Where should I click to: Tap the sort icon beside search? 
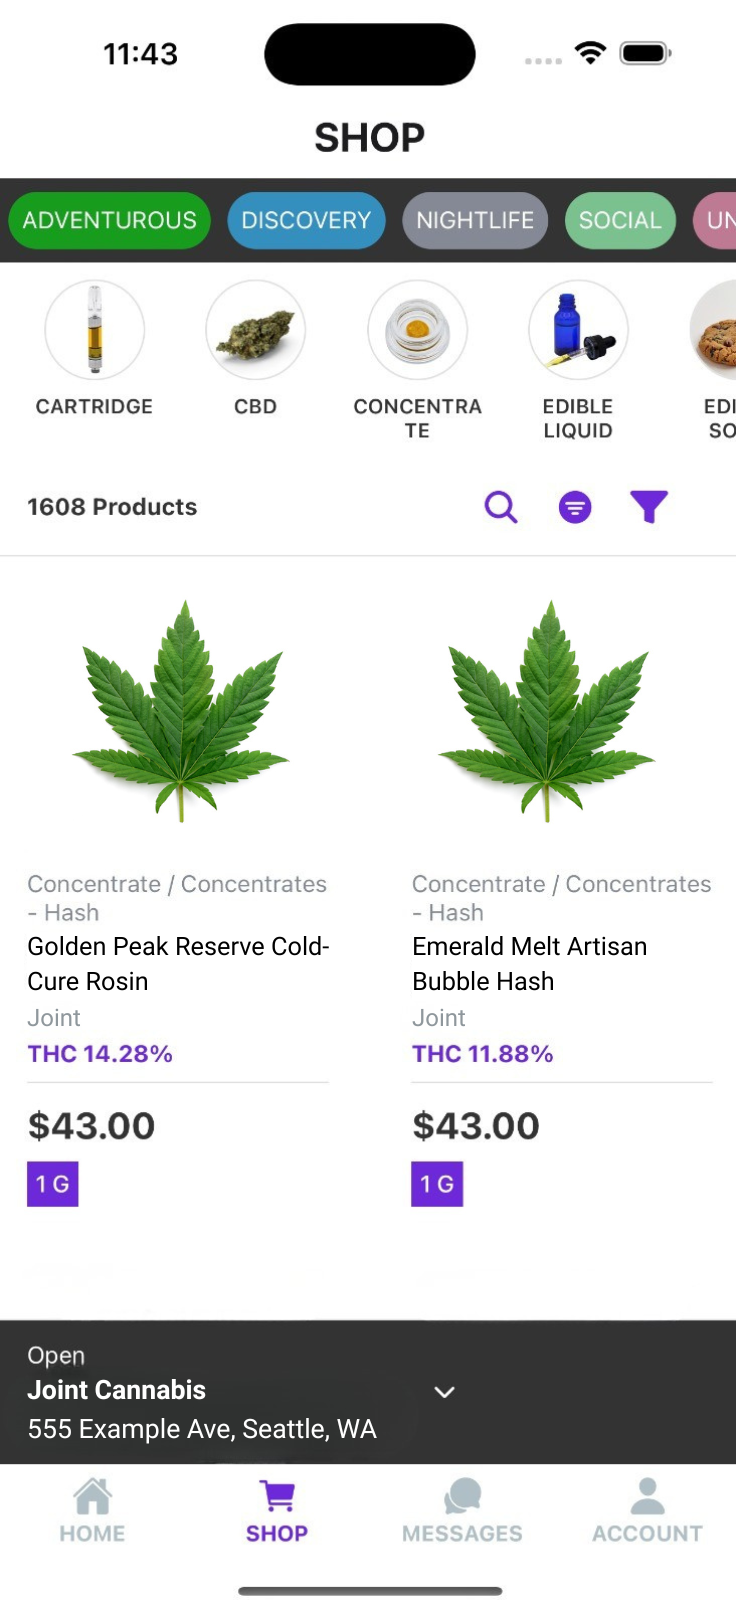(575, 507)
